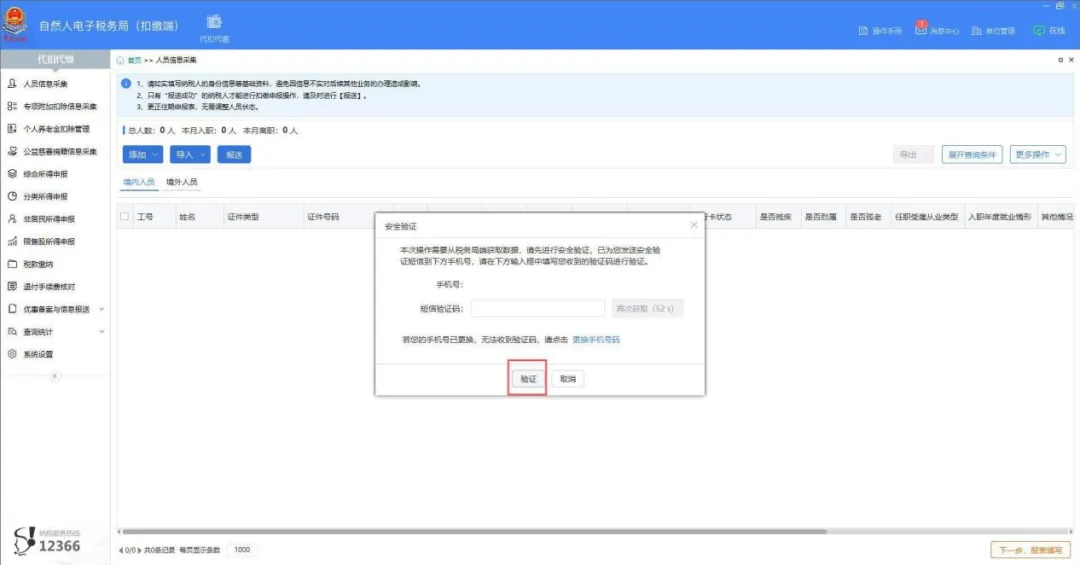This screenshot has height=565, width=1080.
Task: Click the 任职受雇从业类型 column header
Action: pyautogui.click(x=926, y=216)
